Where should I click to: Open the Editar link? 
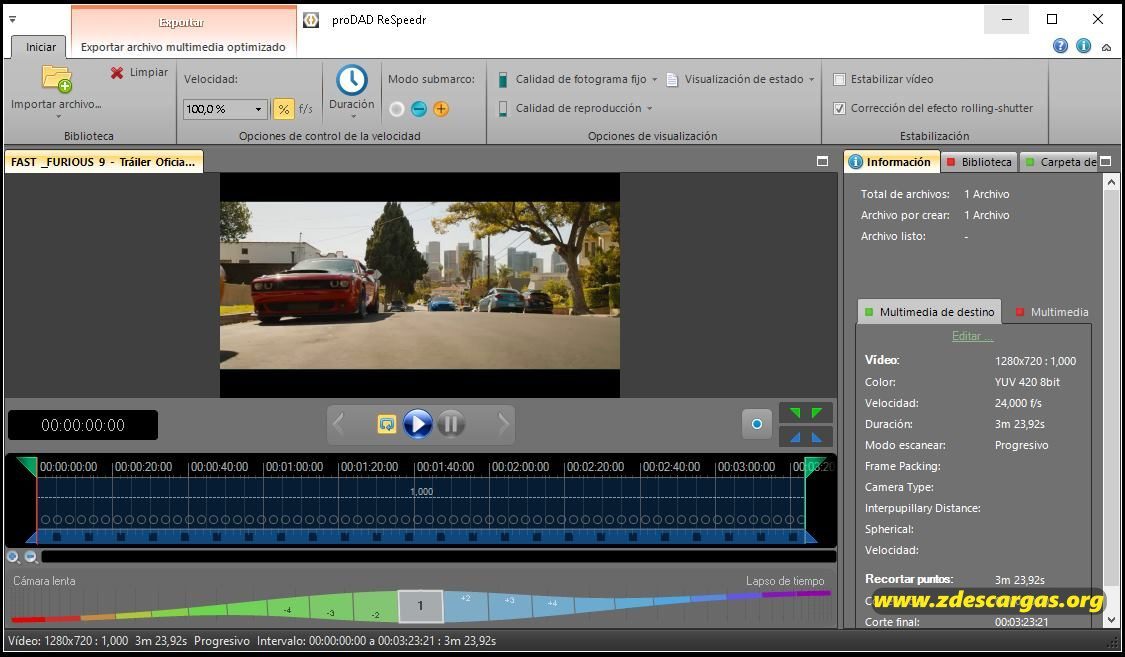[x=972, y=336]
